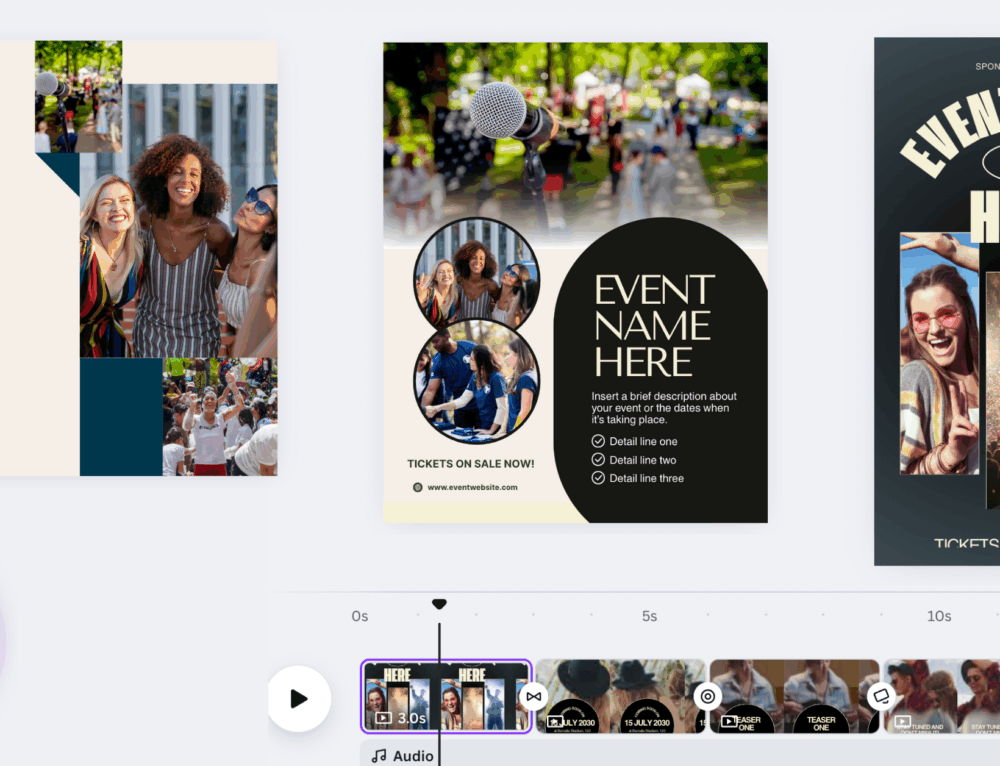1000x766 pixels.
Task: Click the transition icon between first two clips
Action: [533, 696]
